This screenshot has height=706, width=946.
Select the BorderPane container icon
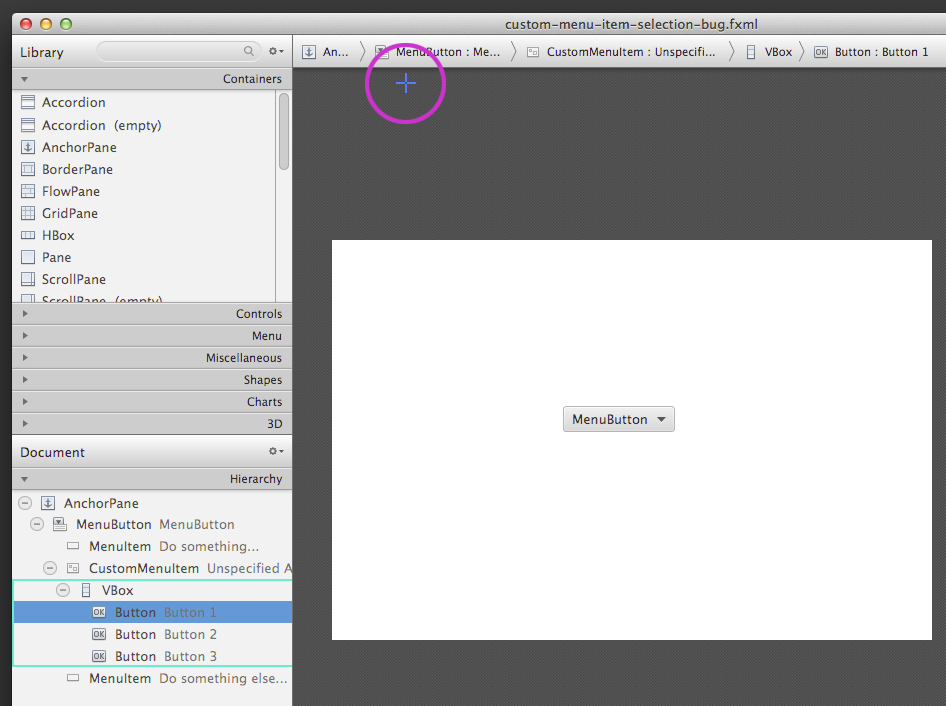[28, 169]
